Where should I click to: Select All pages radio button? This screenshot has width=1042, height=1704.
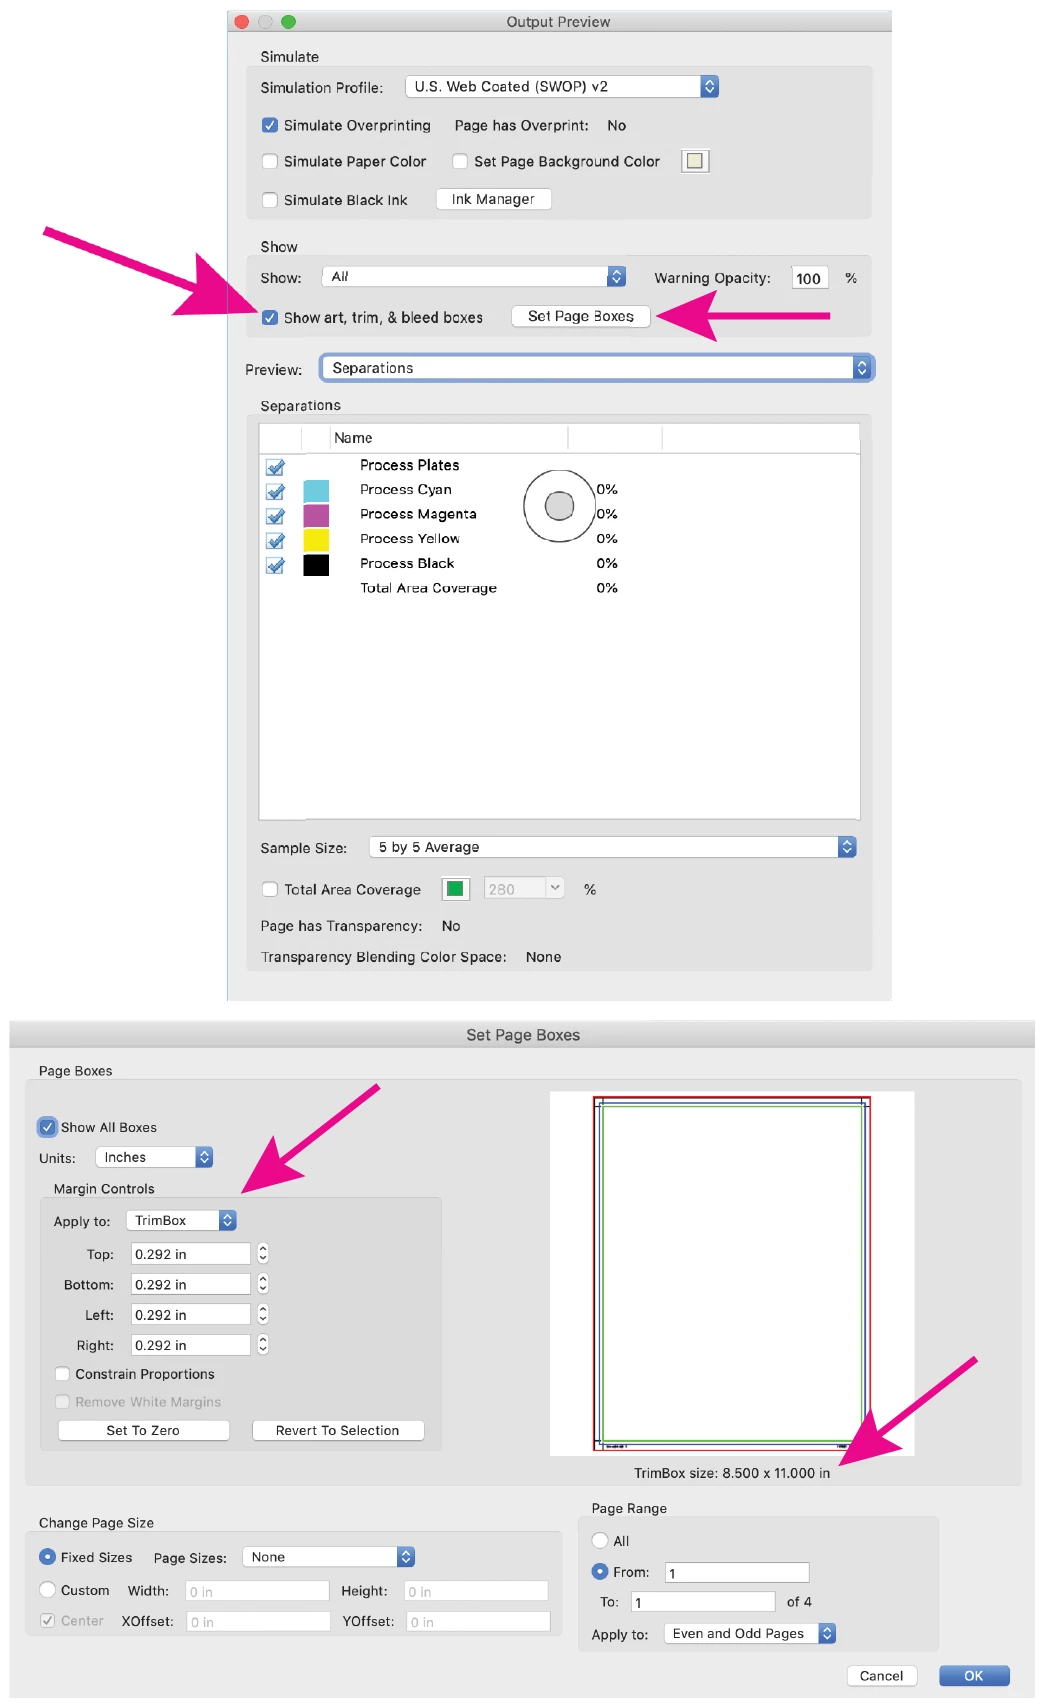coord(600,1541)
